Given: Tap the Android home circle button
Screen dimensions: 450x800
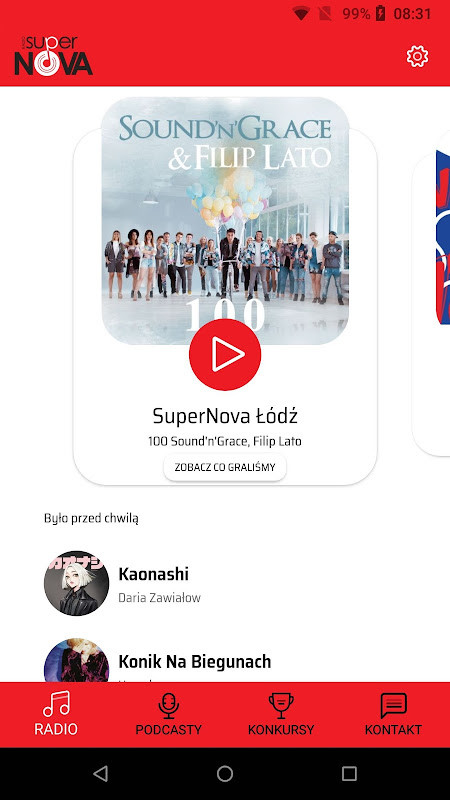Looking at the screenshot, I should 225,774.
